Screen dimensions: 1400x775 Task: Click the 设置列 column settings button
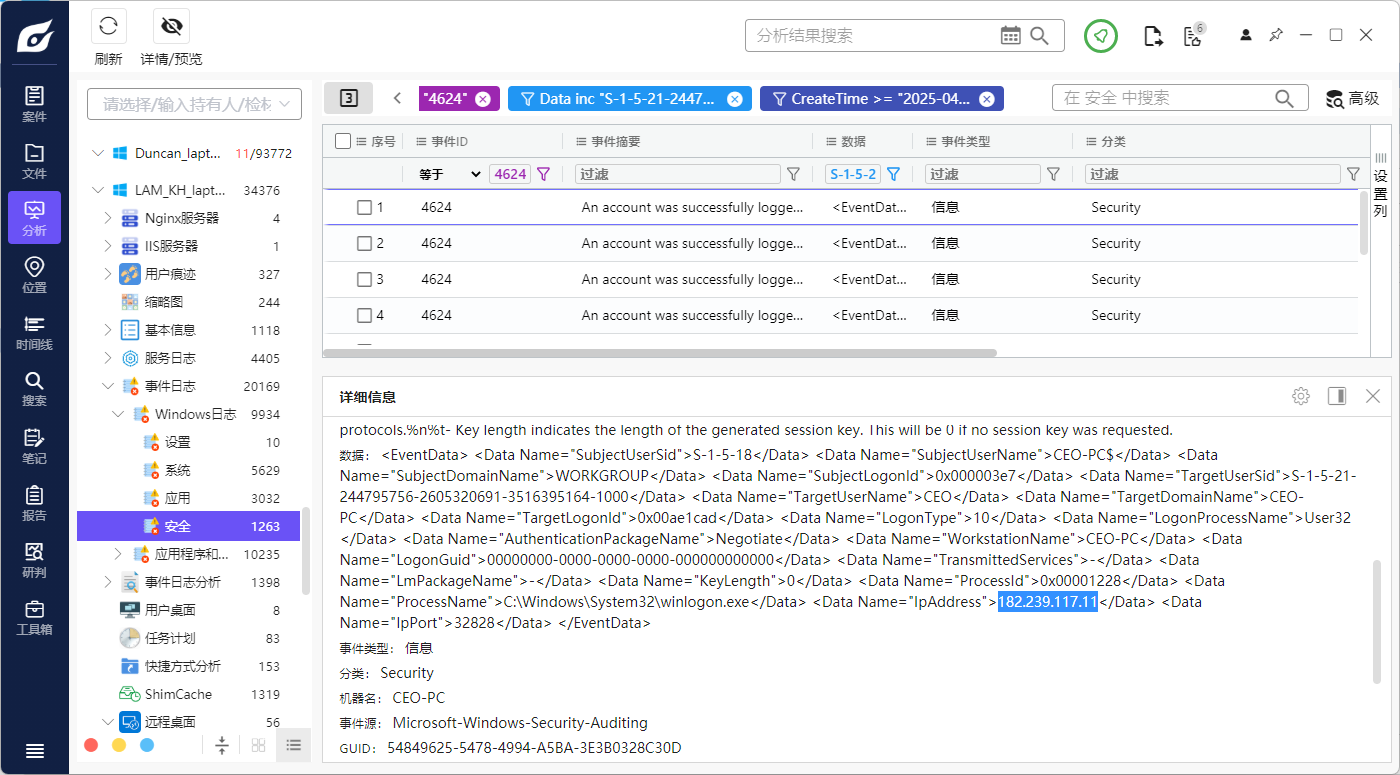[x=1380, y=185]
